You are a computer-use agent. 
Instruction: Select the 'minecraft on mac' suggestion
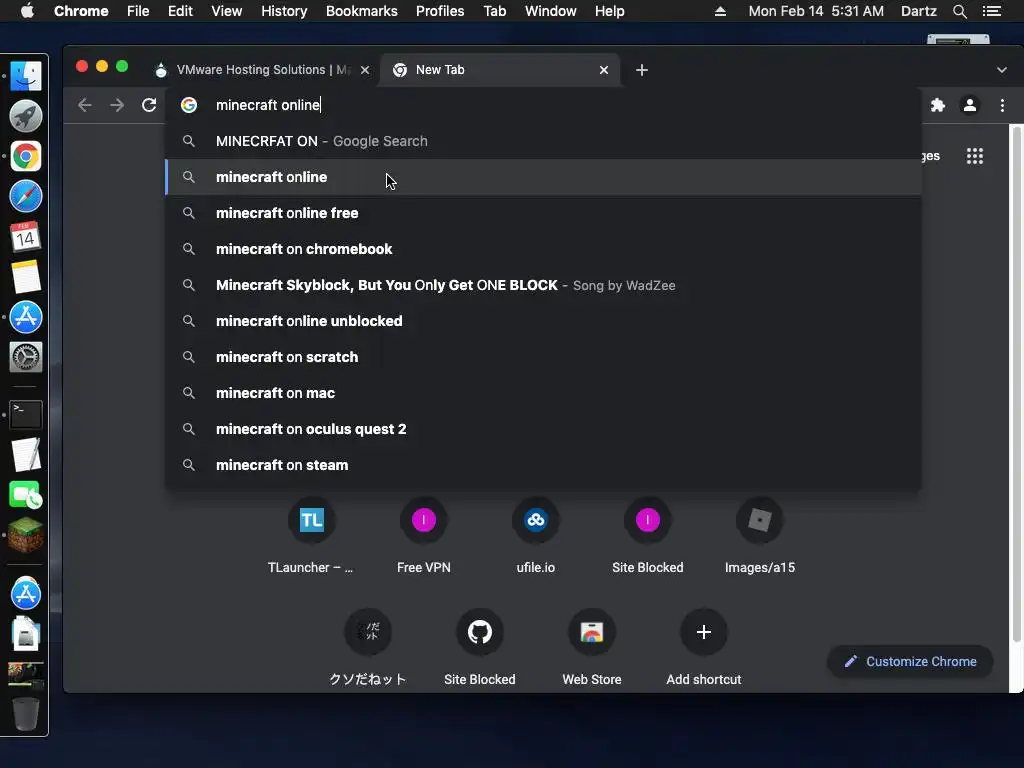pos(543,393)
